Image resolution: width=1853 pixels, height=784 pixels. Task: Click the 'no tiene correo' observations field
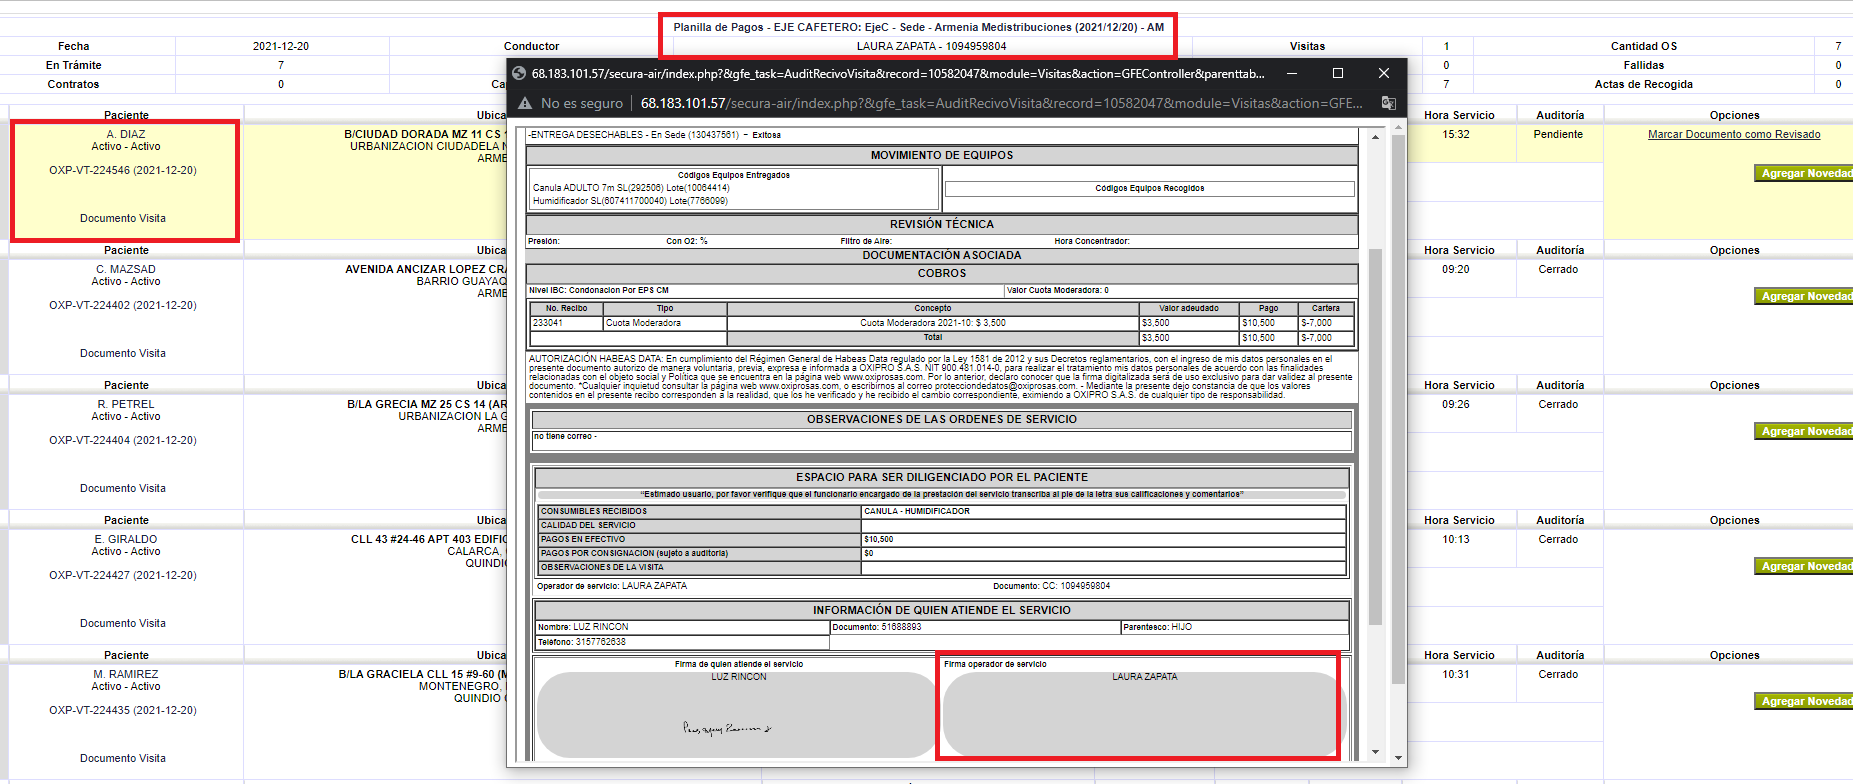[942, 441]
